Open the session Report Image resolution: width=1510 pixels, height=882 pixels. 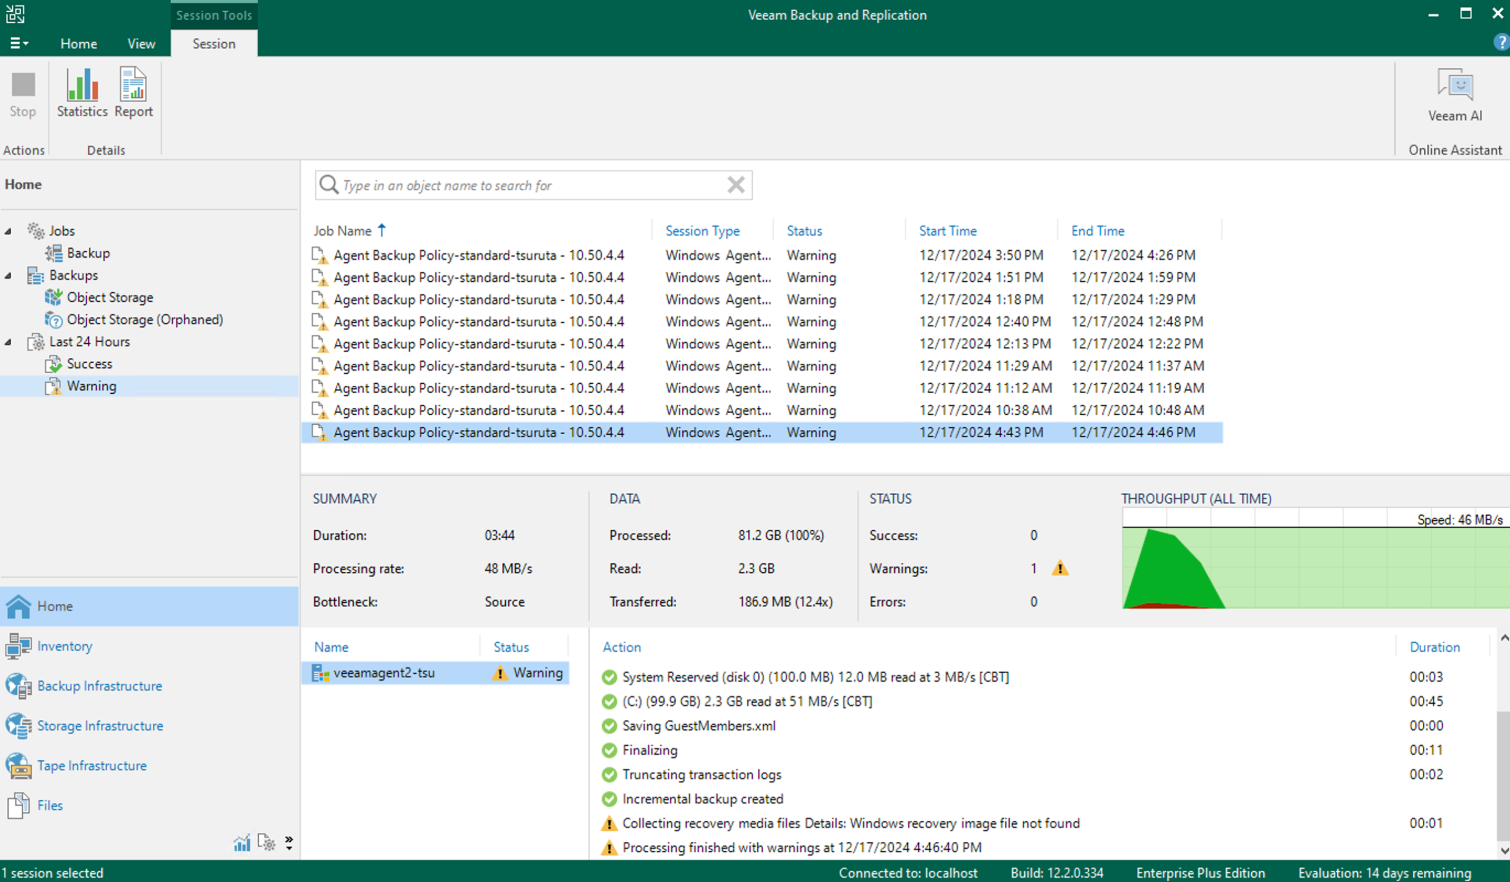[x=133, y=94]
